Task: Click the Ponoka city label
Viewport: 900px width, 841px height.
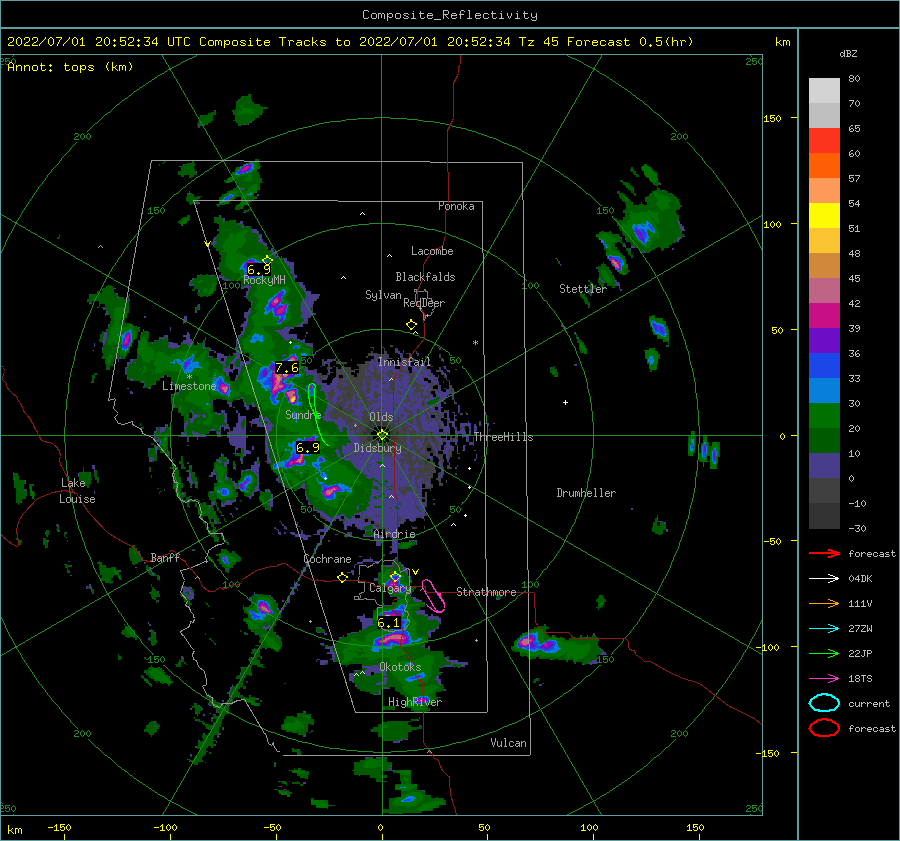Action: [456, 206]
